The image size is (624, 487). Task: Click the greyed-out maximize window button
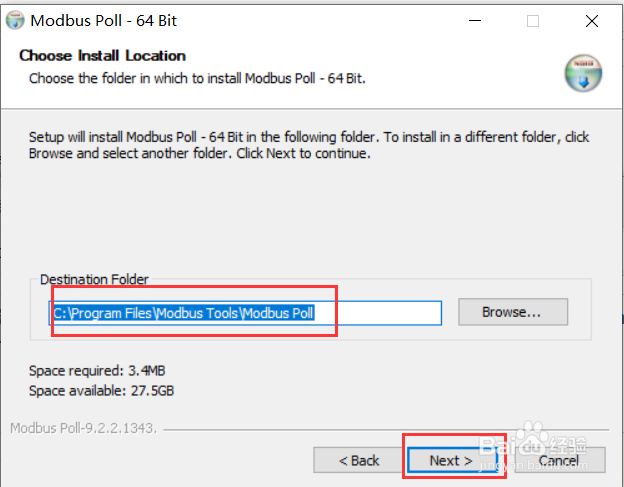pyautogui.click(x=533, y=21)
